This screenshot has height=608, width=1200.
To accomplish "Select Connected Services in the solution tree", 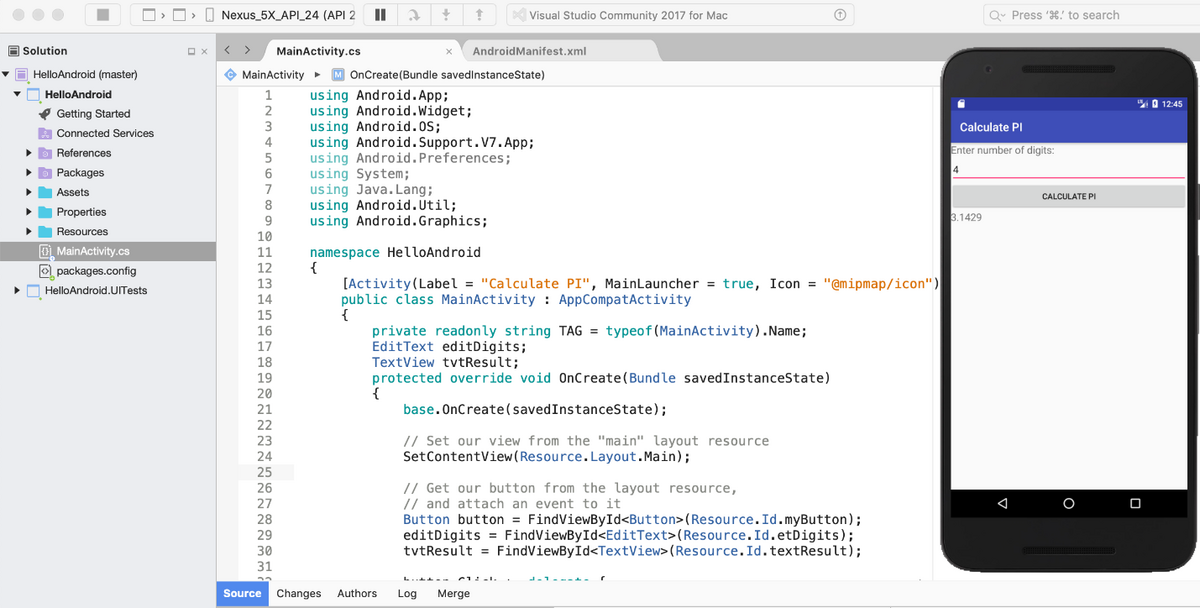I will pos(105,133).
